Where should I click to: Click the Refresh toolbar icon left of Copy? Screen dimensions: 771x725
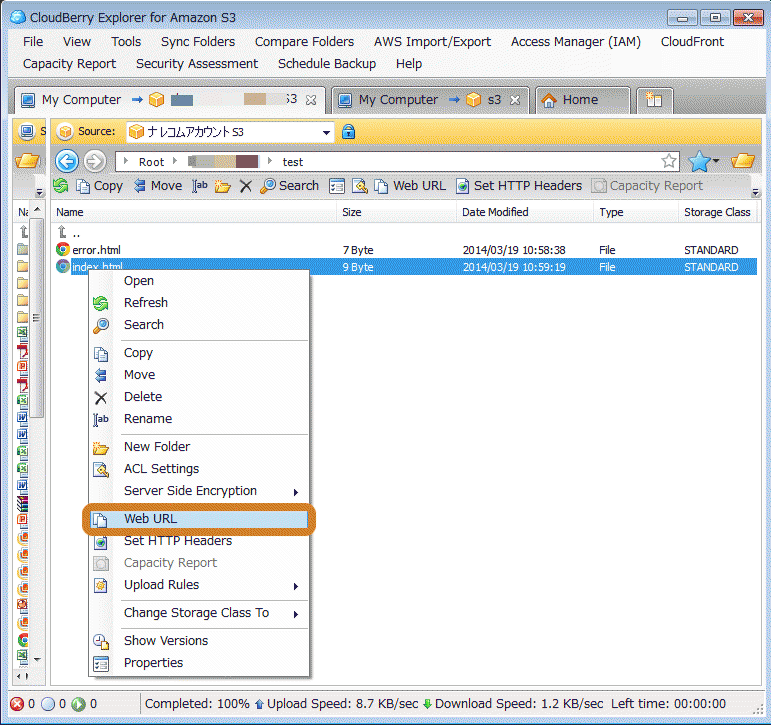60,186
